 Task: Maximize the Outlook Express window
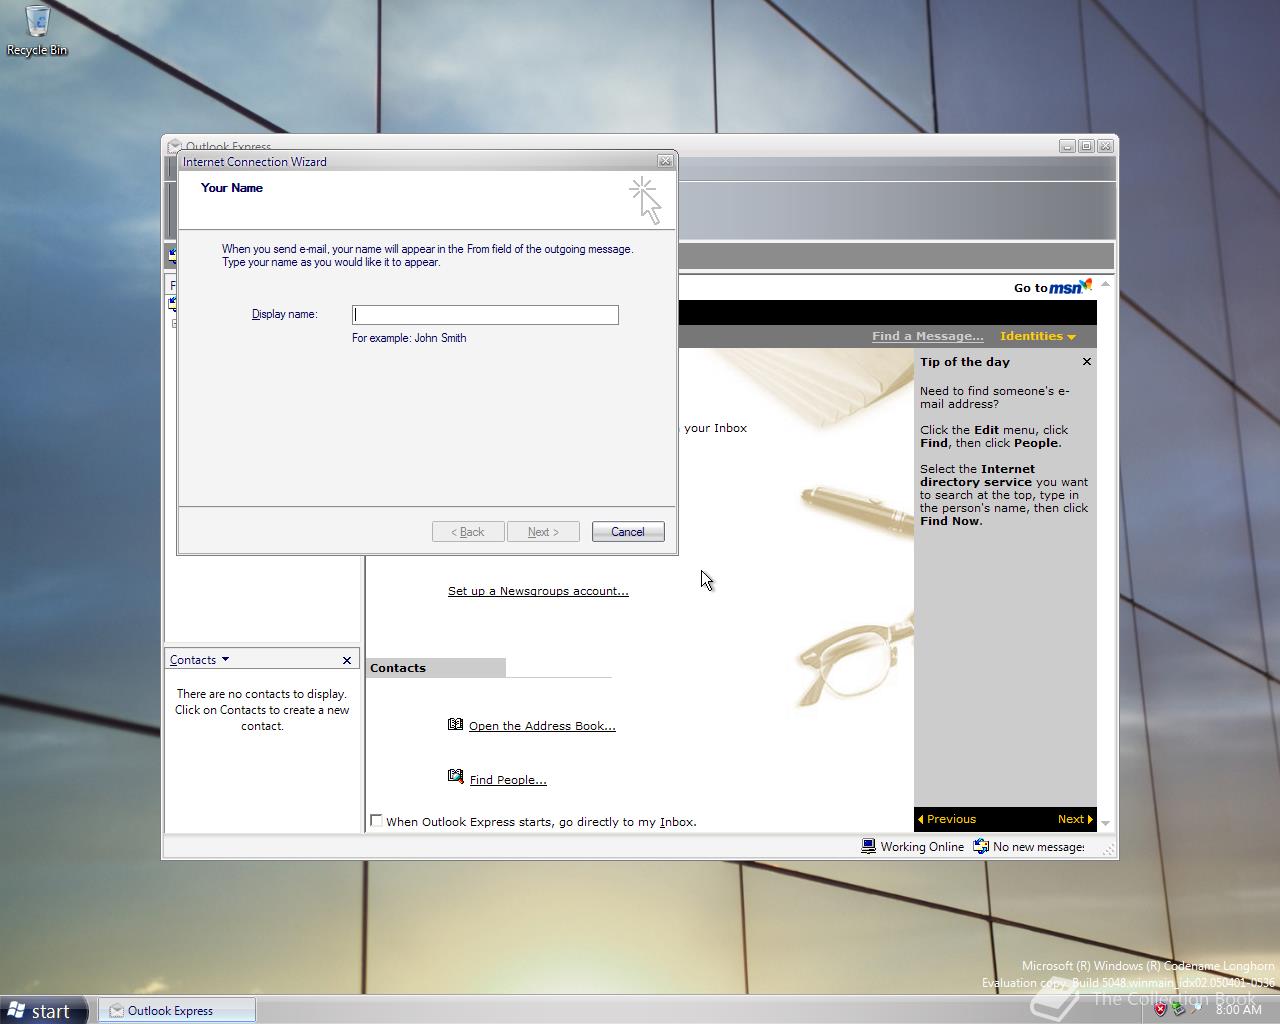pyautogui.click(x=1086, y=146)
